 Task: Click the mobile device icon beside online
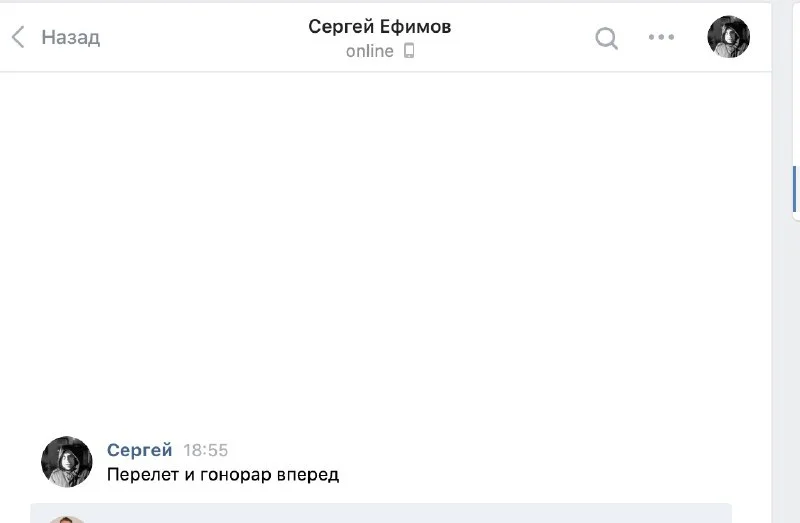tap(409, 52)
